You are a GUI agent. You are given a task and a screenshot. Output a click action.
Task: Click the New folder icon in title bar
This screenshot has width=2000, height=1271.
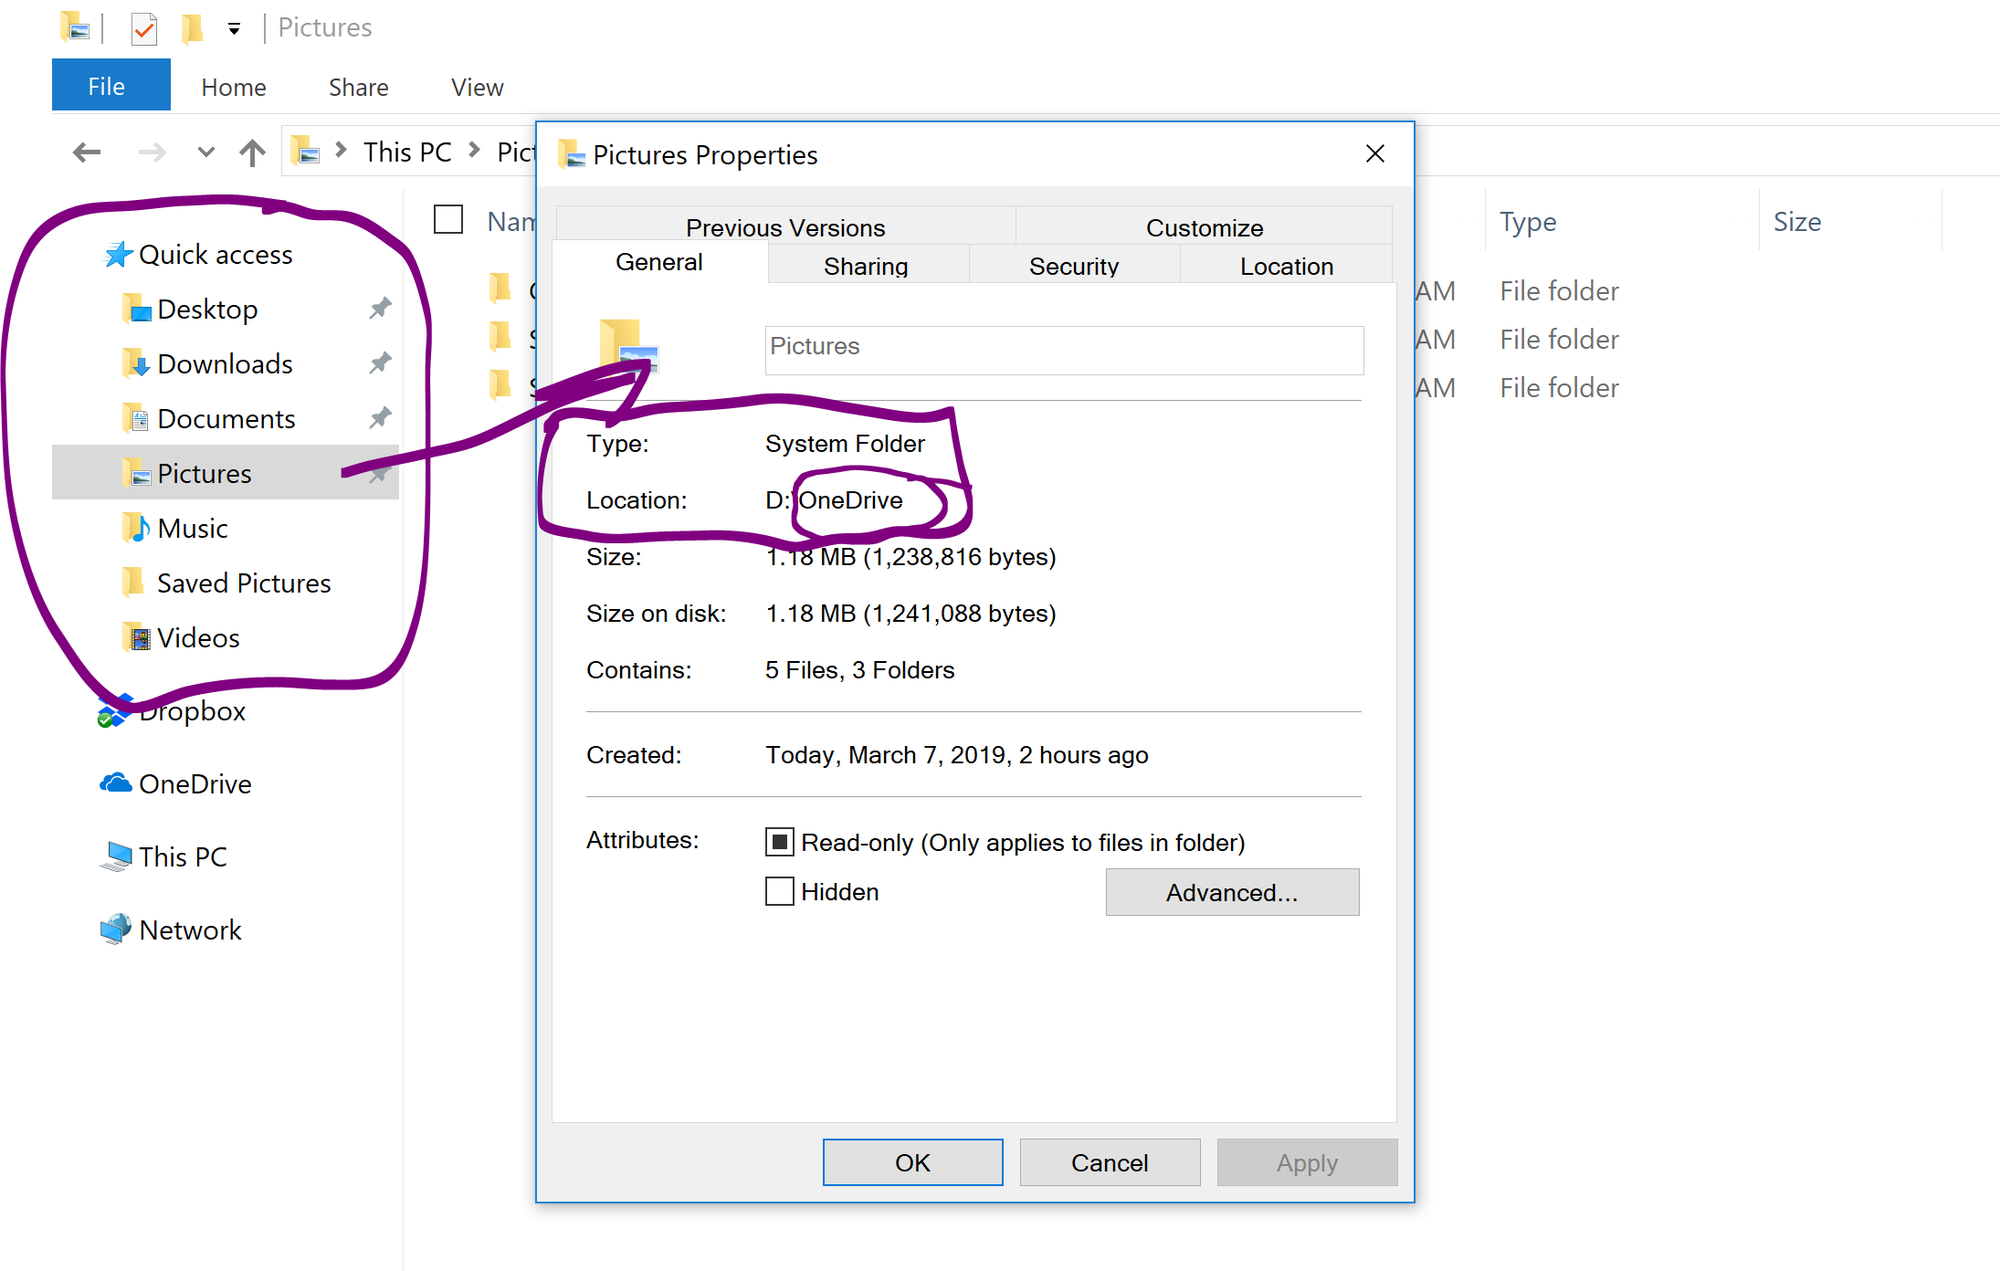click(x=192, y=28)
